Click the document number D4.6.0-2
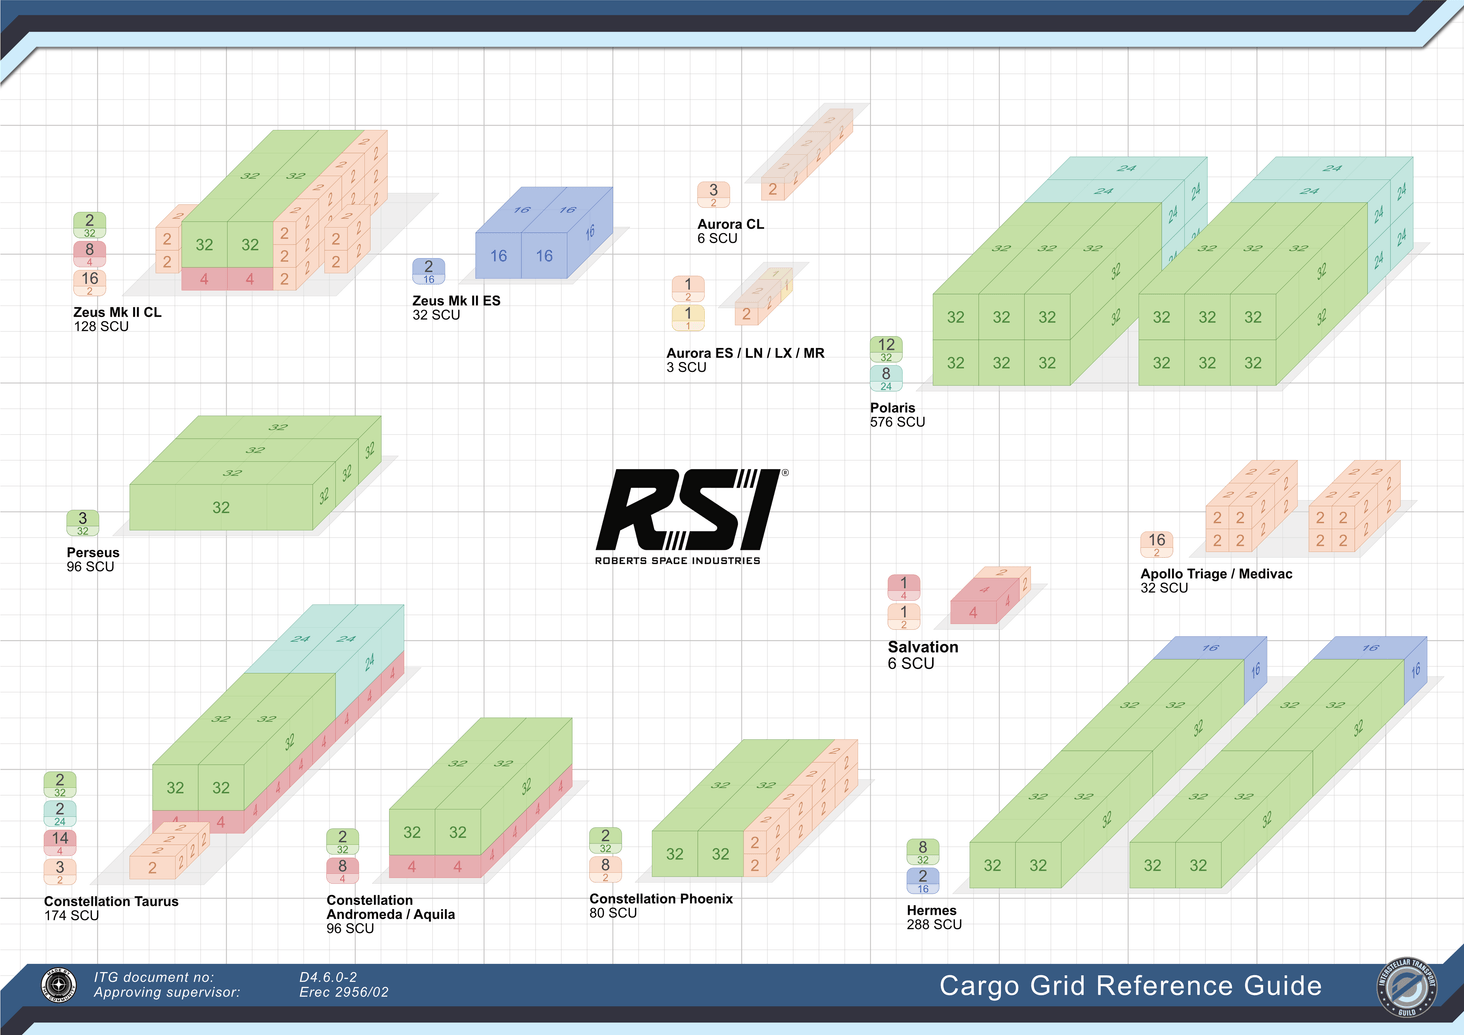The width and height of the screenshot is (1464, 1035). [x=328, y=977]
